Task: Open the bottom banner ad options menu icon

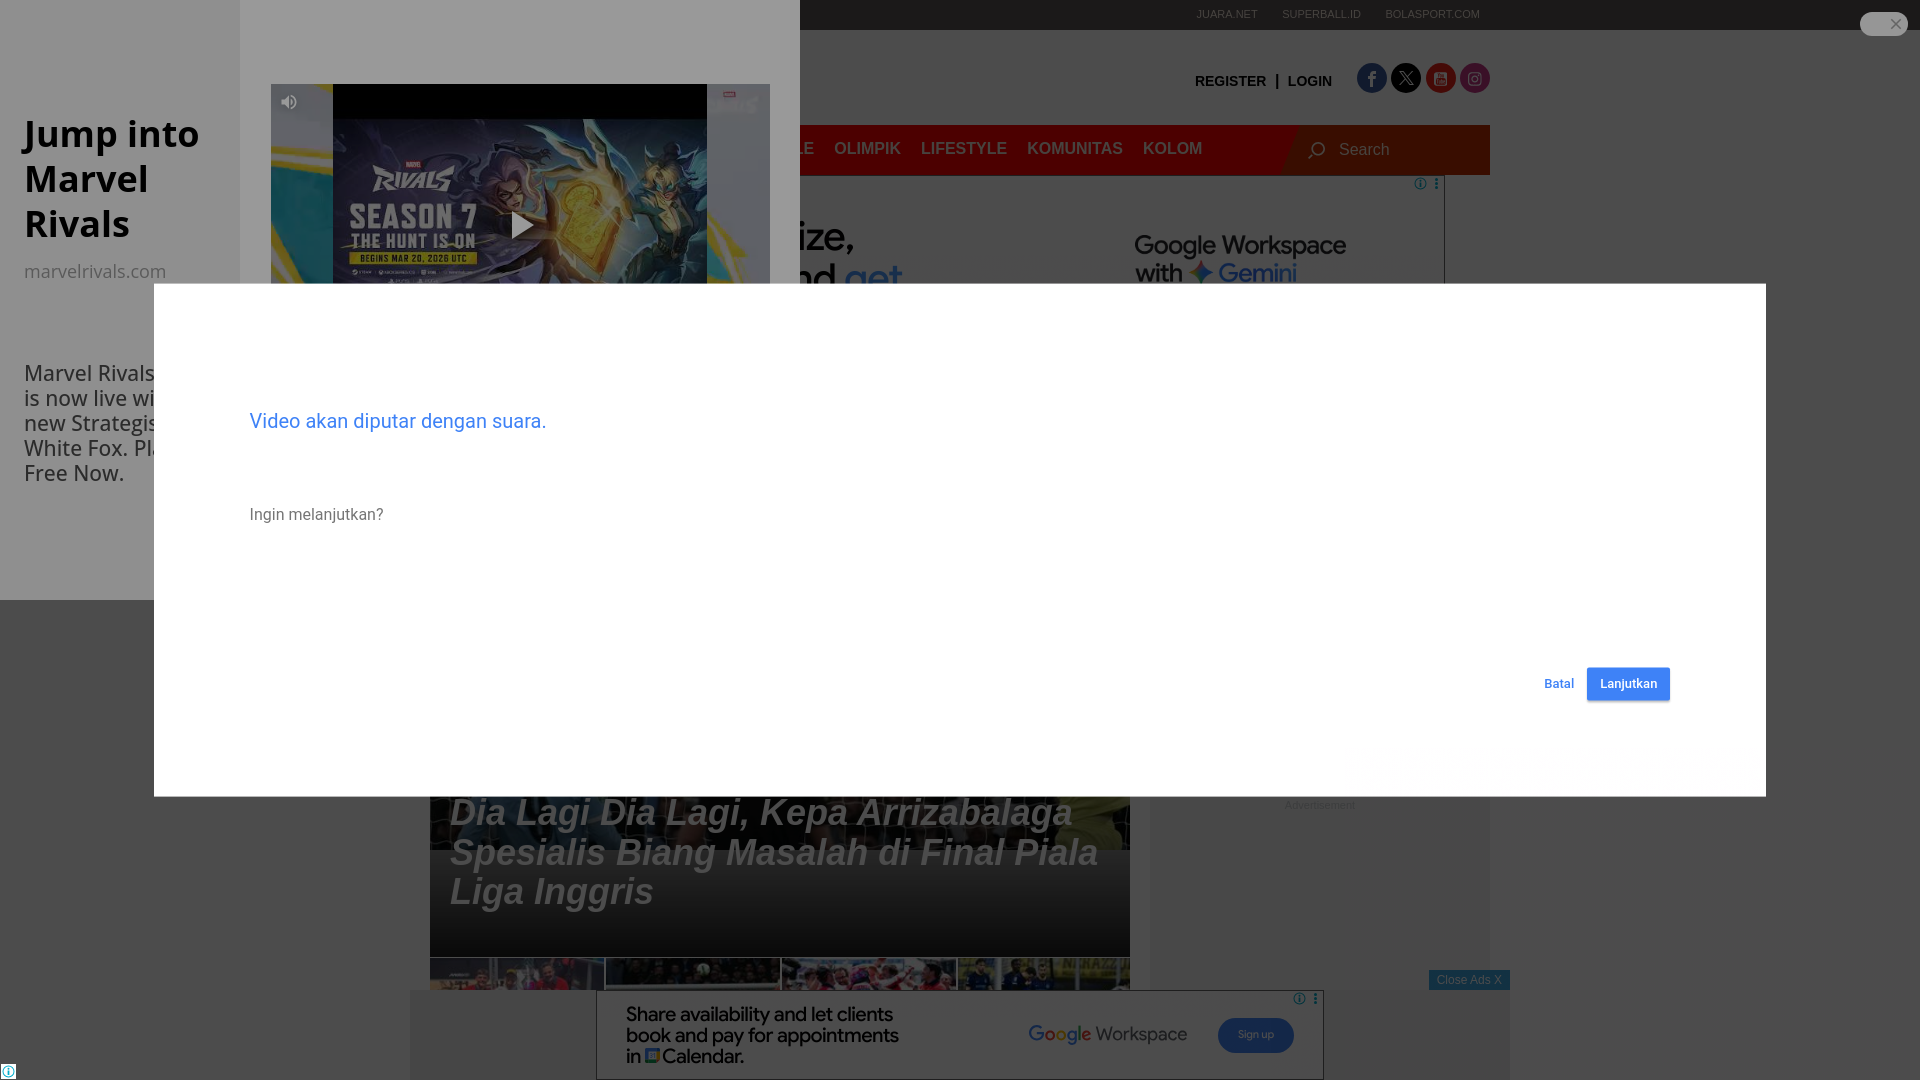Action: point(1315,999)
